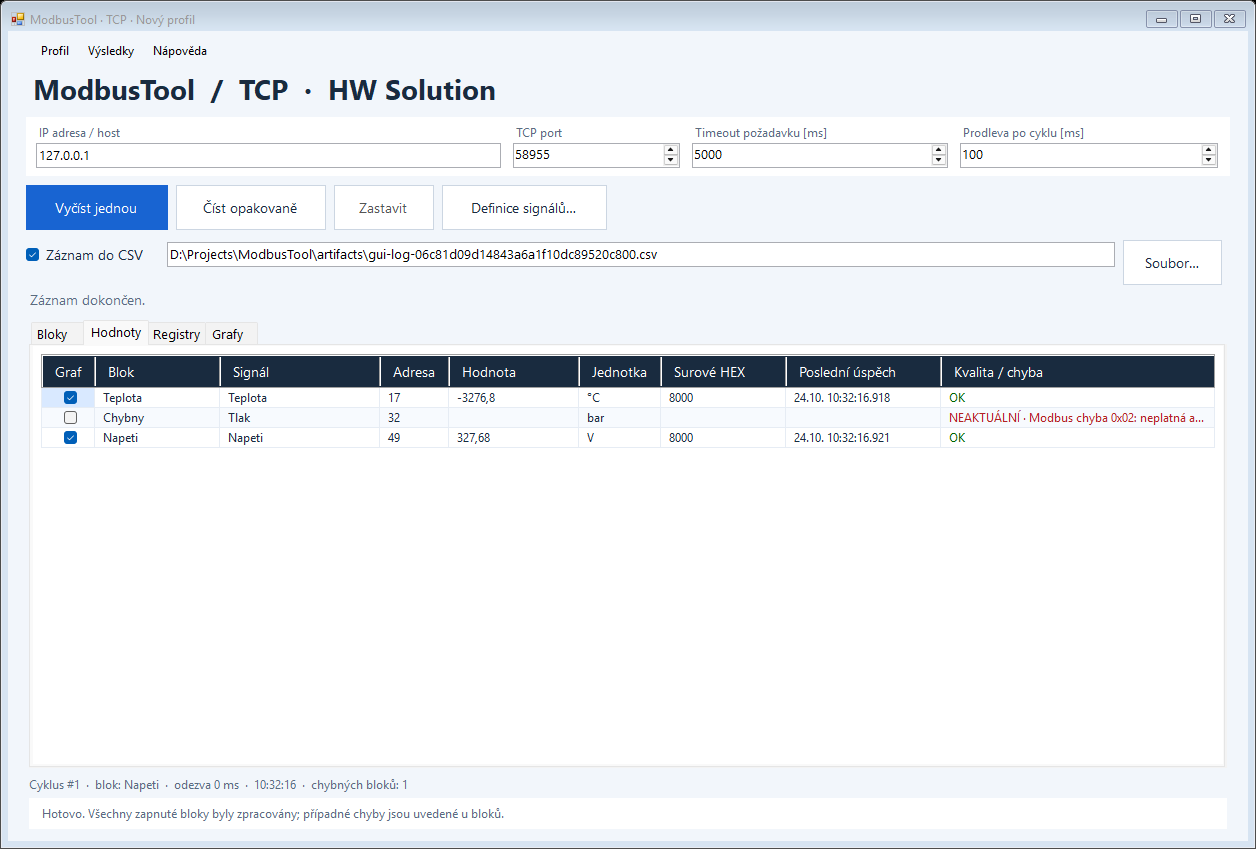Screen dimensions: 1256x849
Task: Check the Graf checkbox for Chybny row
Action: 70,418
